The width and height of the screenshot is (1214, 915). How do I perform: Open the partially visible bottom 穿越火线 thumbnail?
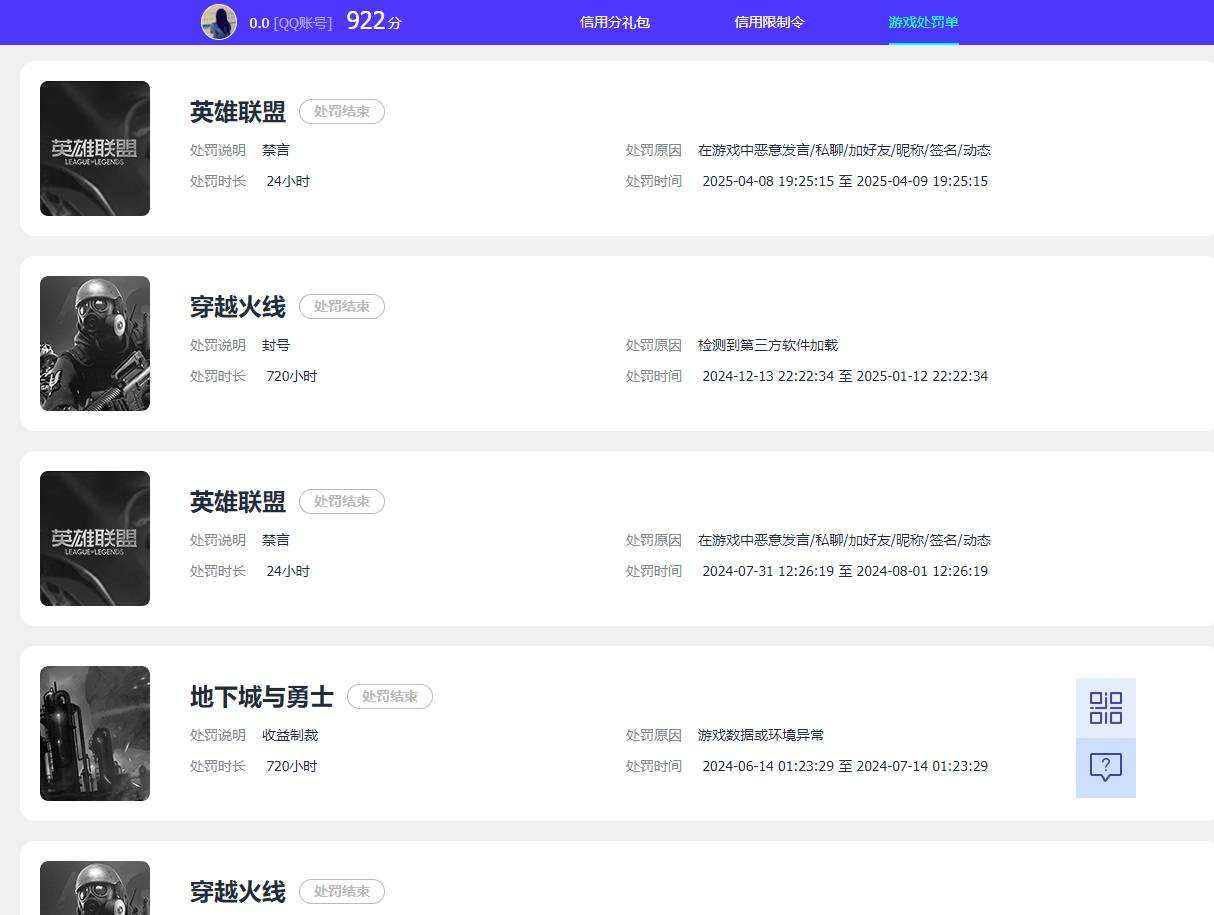(x=95, y=888)
